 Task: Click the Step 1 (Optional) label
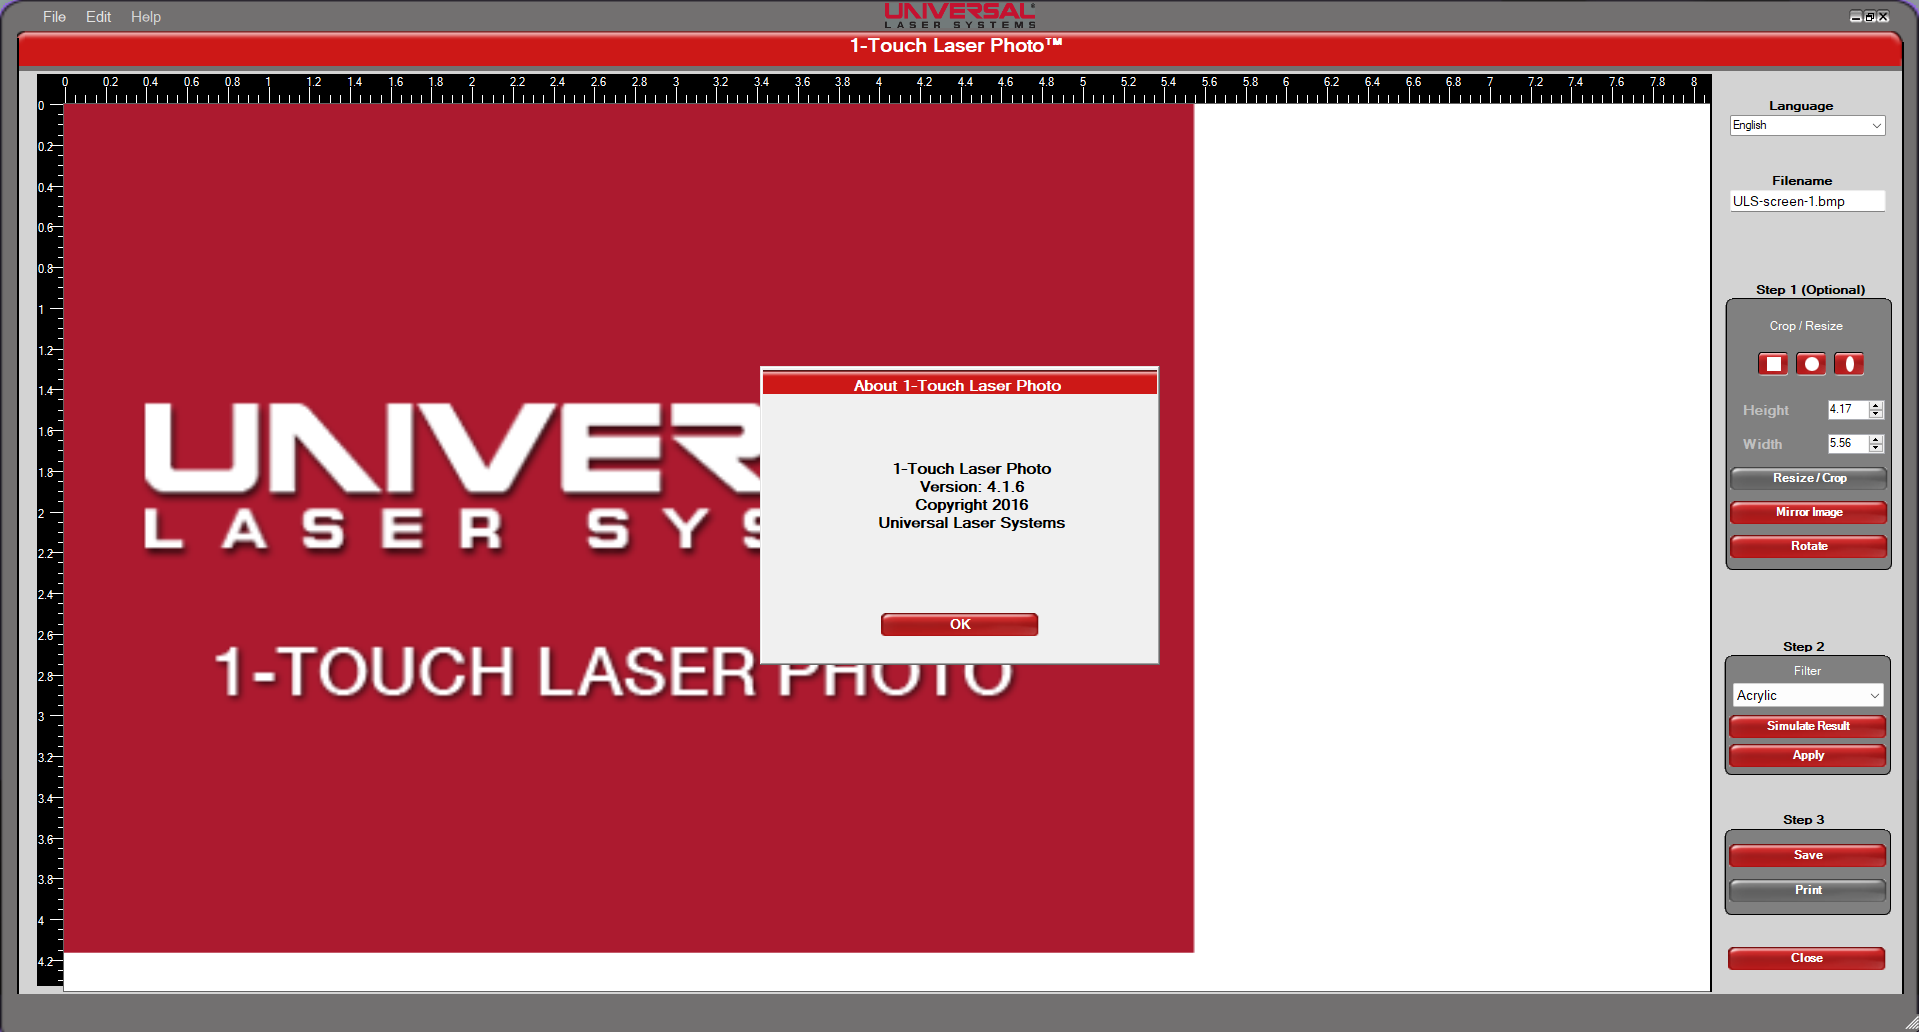pyautogui.click(x=1810, y=290)
